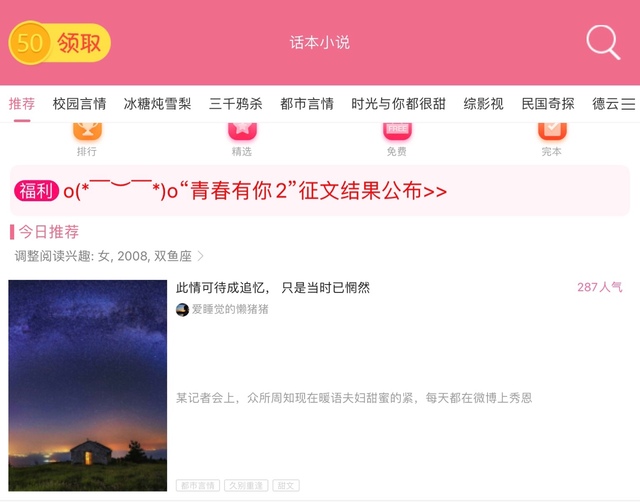Screen dimensions: 640x504
Task: Tap the author avatar 爱睡觉的懒猪猪
Action: coord(182,310)
